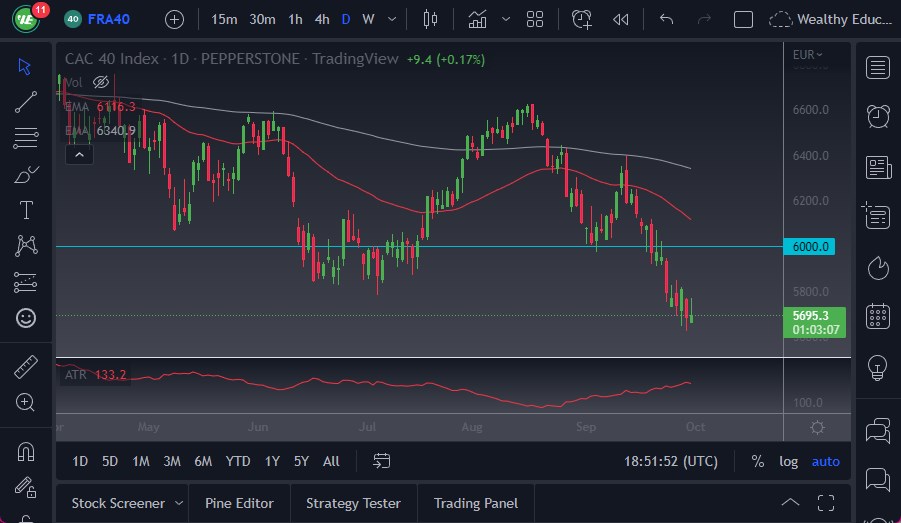This screenshot has height=523, width=901.
Task: Open the Strategy Tester tab
Action: click(x=353, y=503)
